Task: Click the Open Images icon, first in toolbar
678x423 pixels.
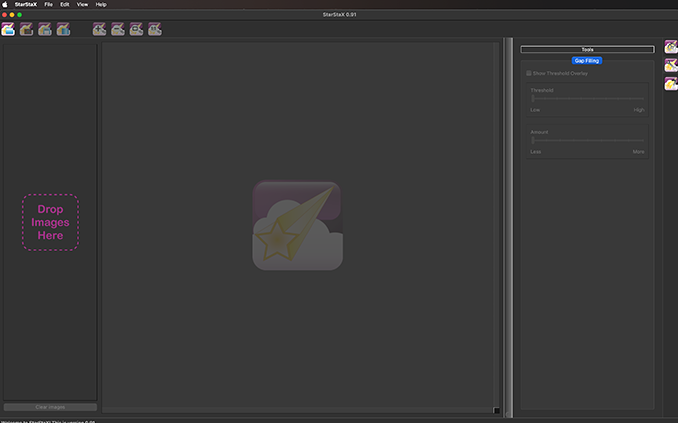Action: (9, 30)
